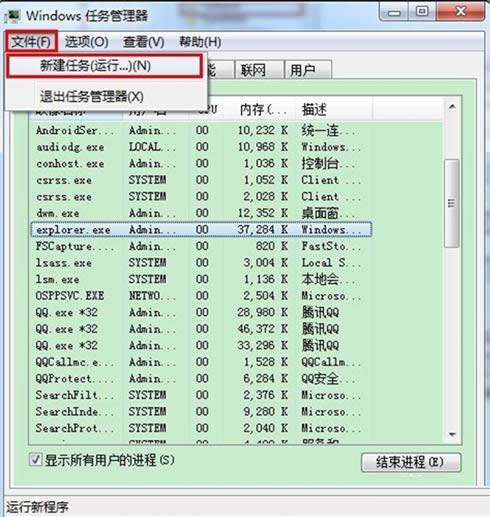The height and width of the screenshot is (517, 490).
Task: Click the 10,968 K memory value
Action: click(x=263, y=147)
